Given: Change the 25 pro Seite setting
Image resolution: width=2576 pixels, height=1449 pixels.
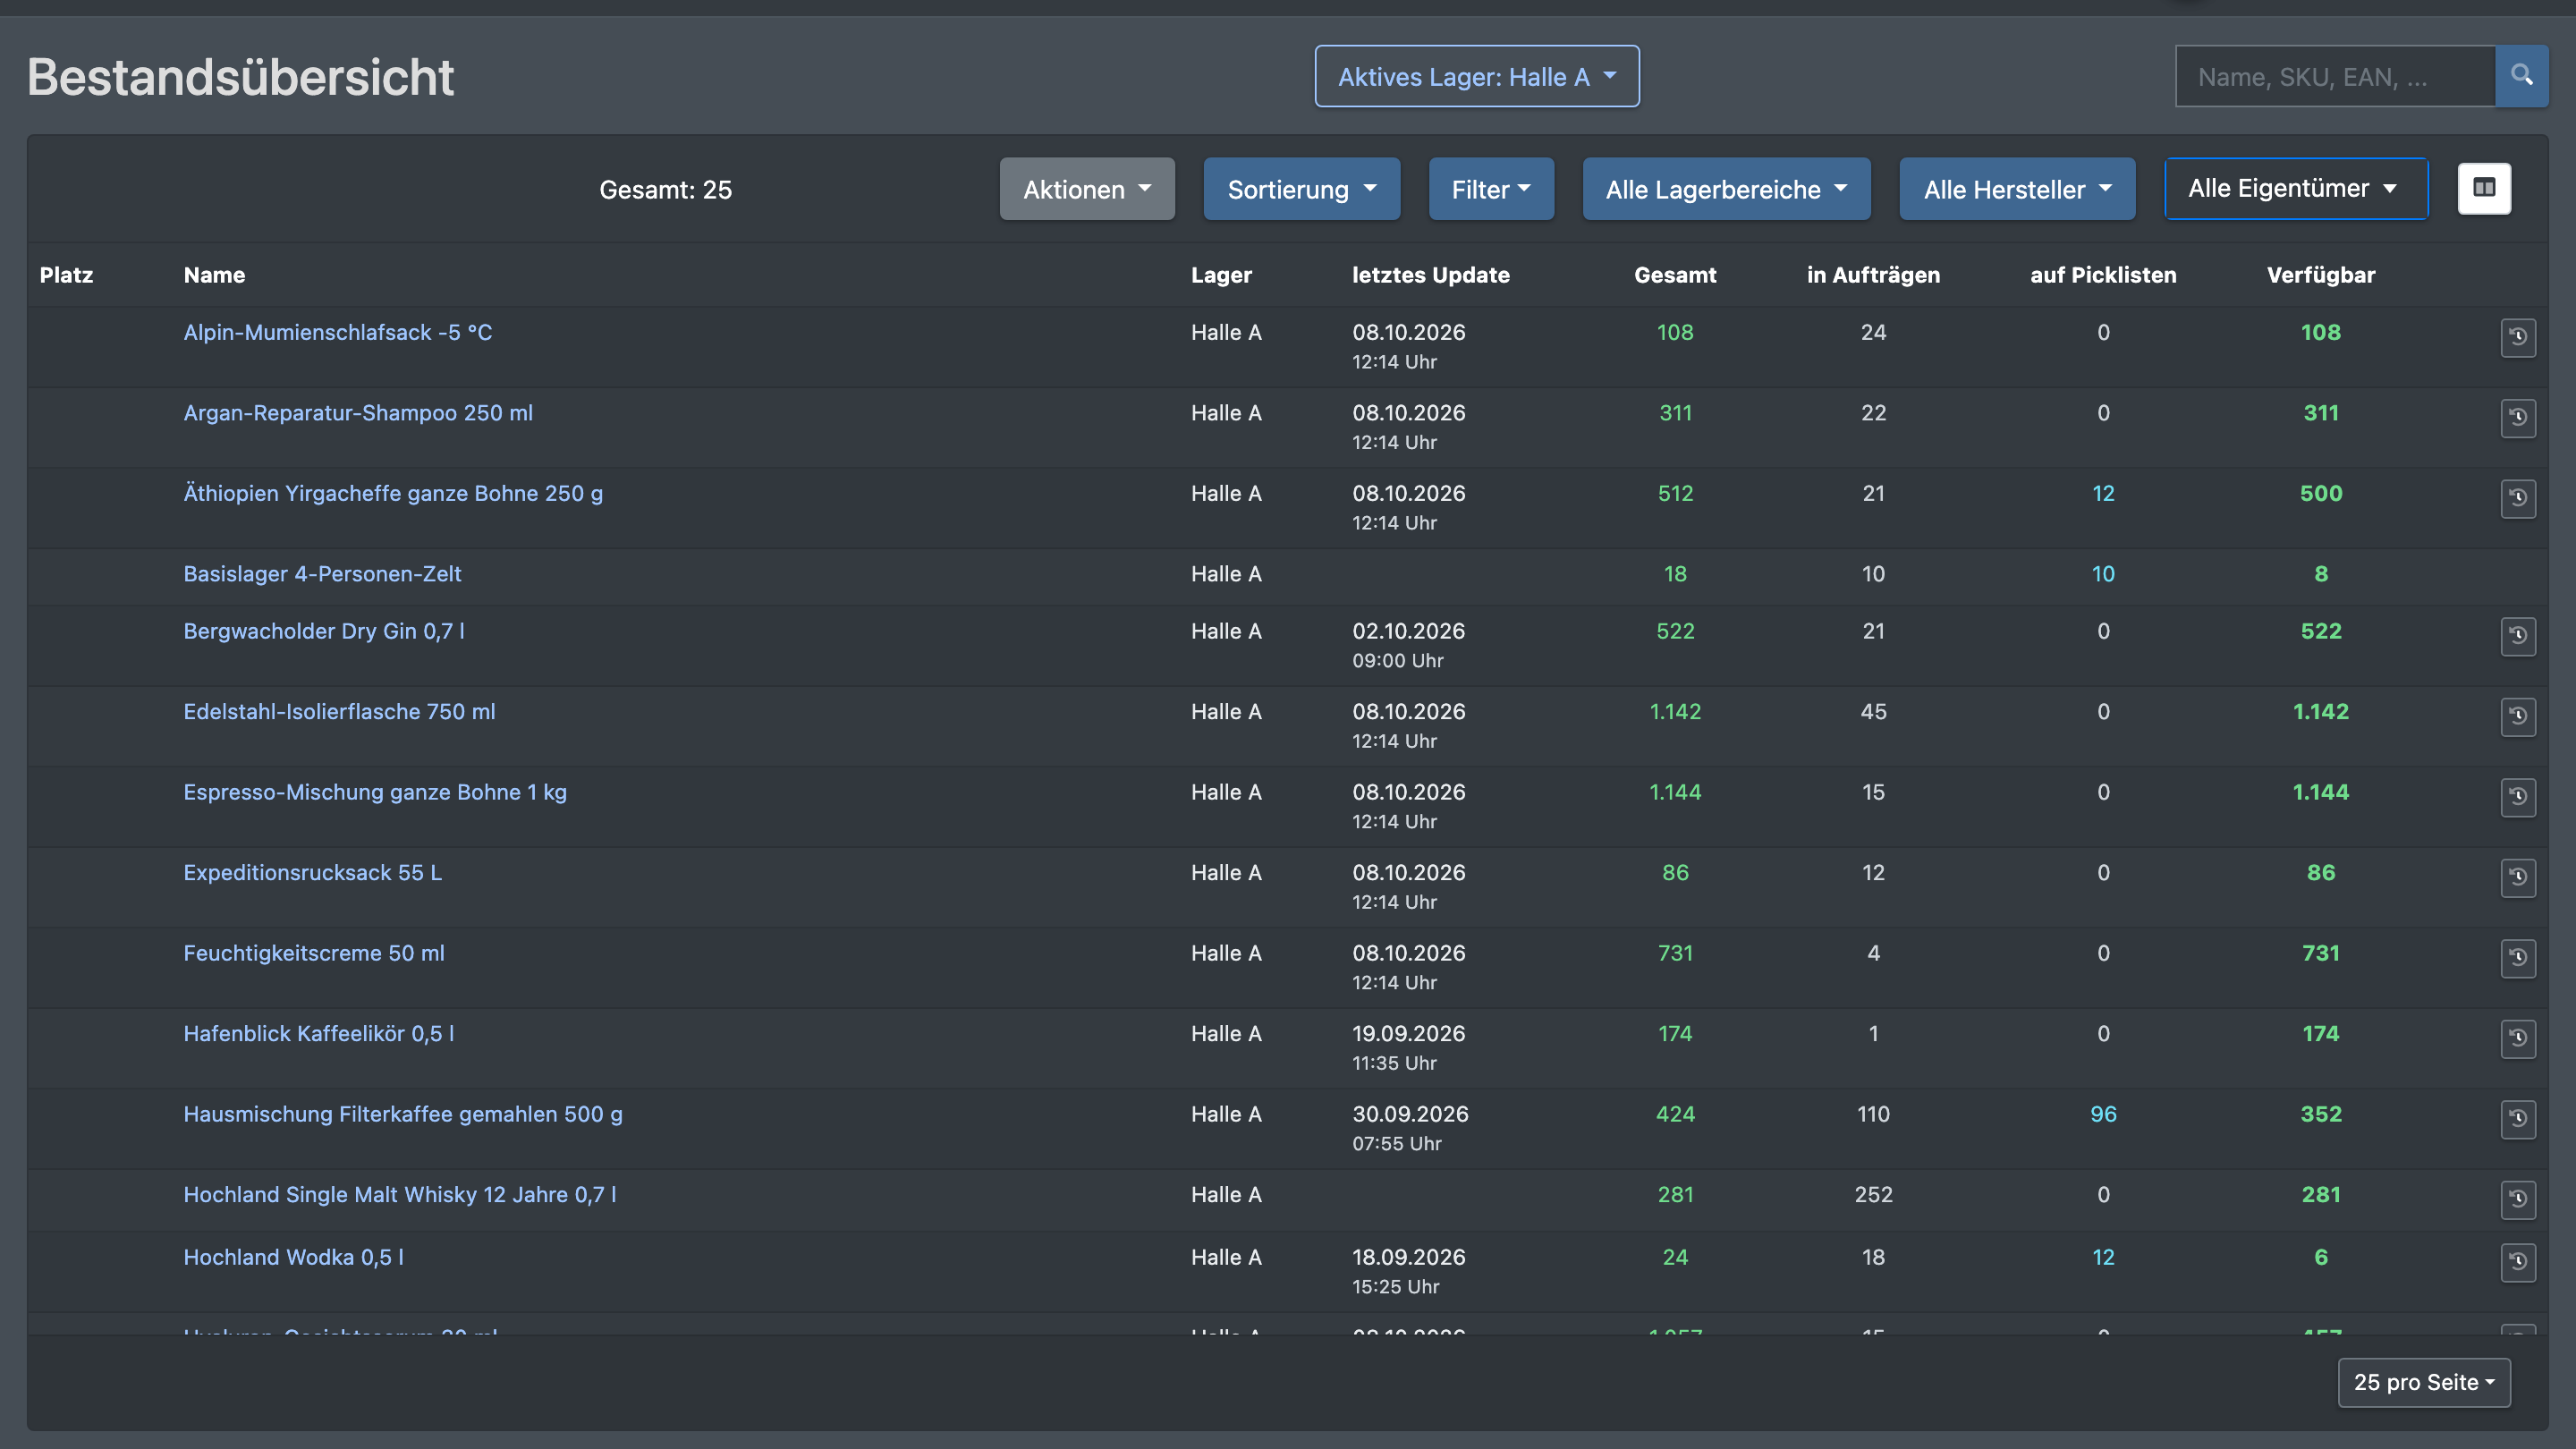Looking at the screenshot, I should click(2424, 1382).
